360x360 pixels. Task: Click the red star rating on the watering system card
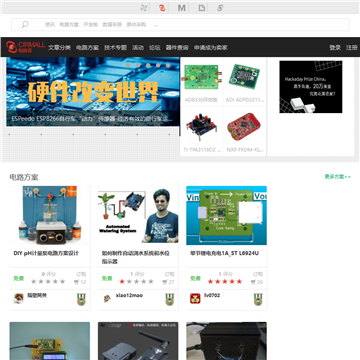(x=136, y=282)
